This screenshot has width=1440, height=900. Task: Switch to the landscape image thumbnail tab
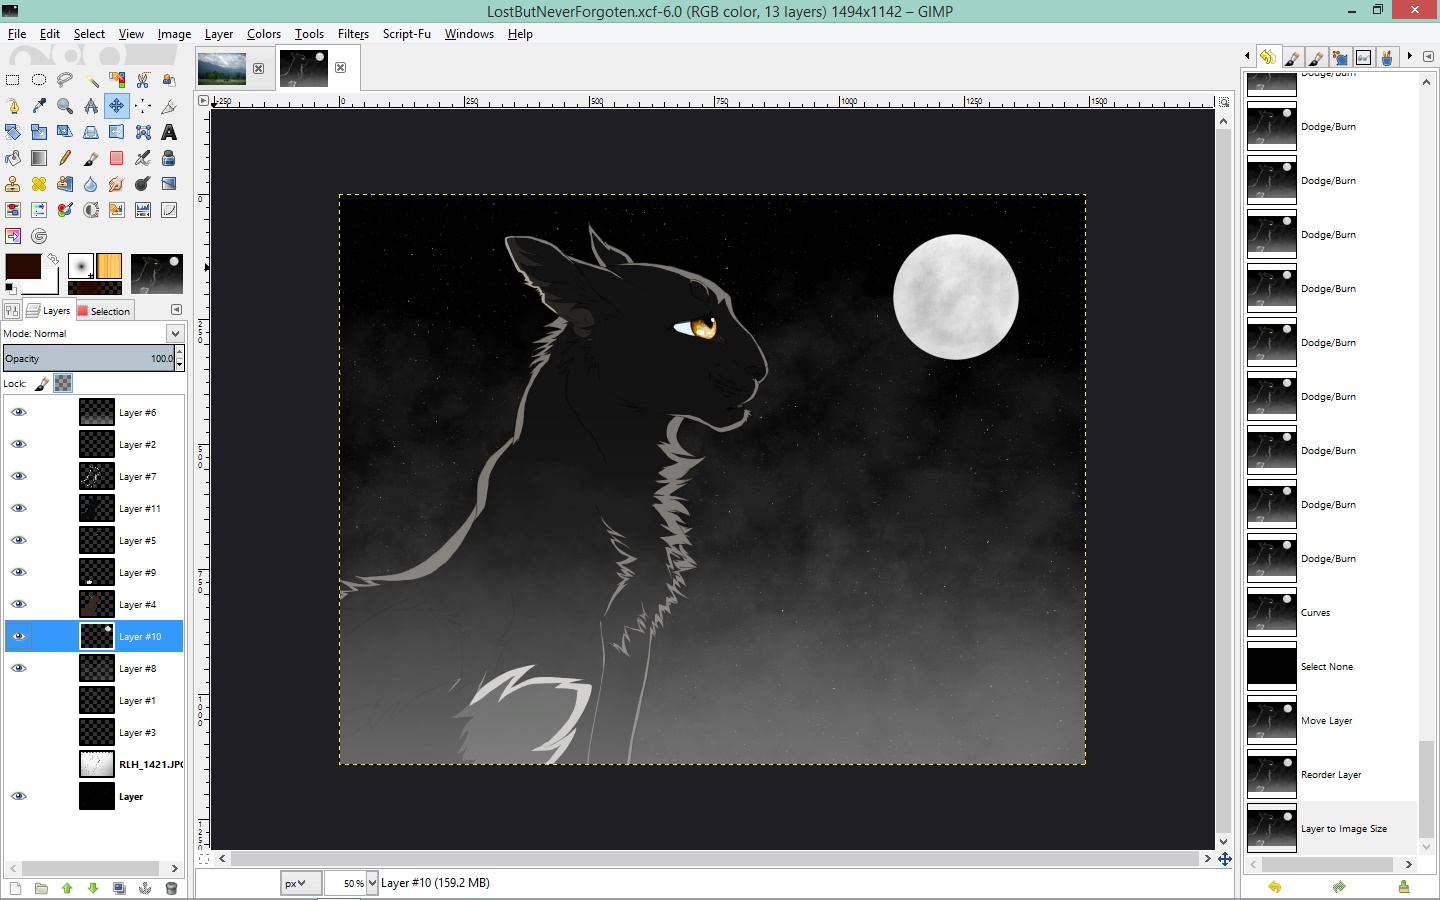222,69
